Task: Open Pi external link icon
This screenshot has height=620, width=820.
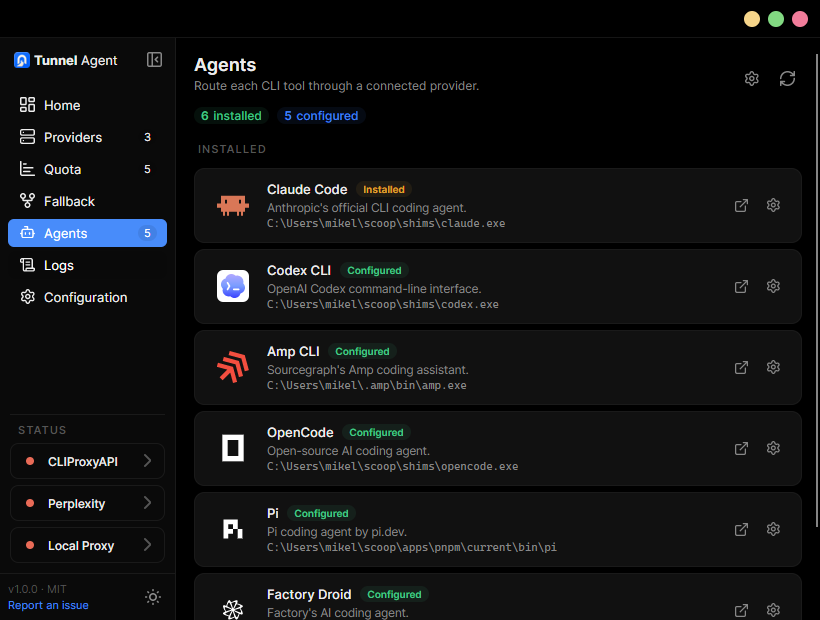Action: pyautogui.click(x=741, y=530)
